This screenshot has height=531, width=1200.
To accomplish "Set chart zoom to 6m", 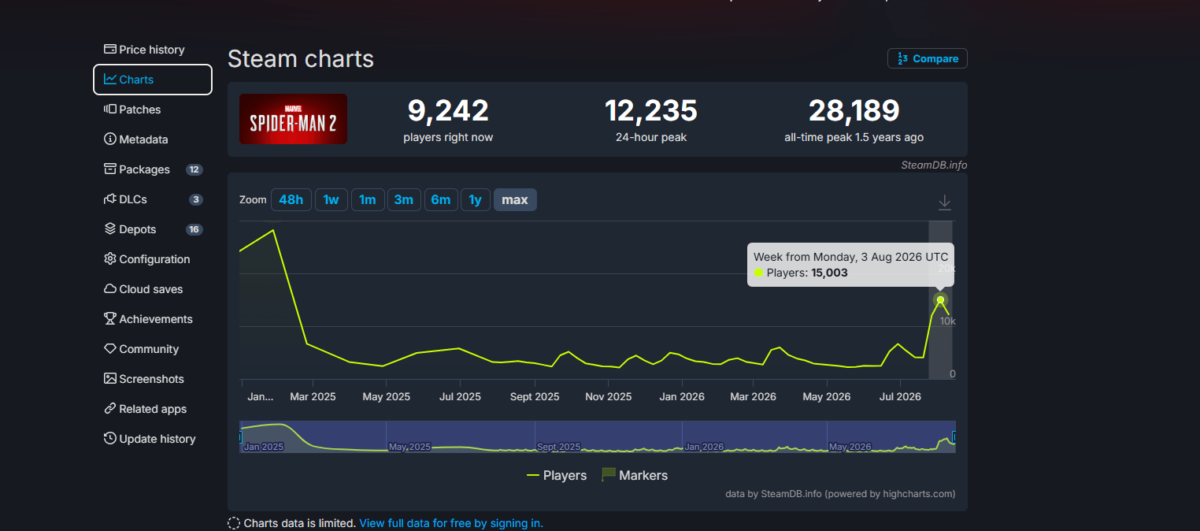I will pyautogui.click(x=440, y=200).
